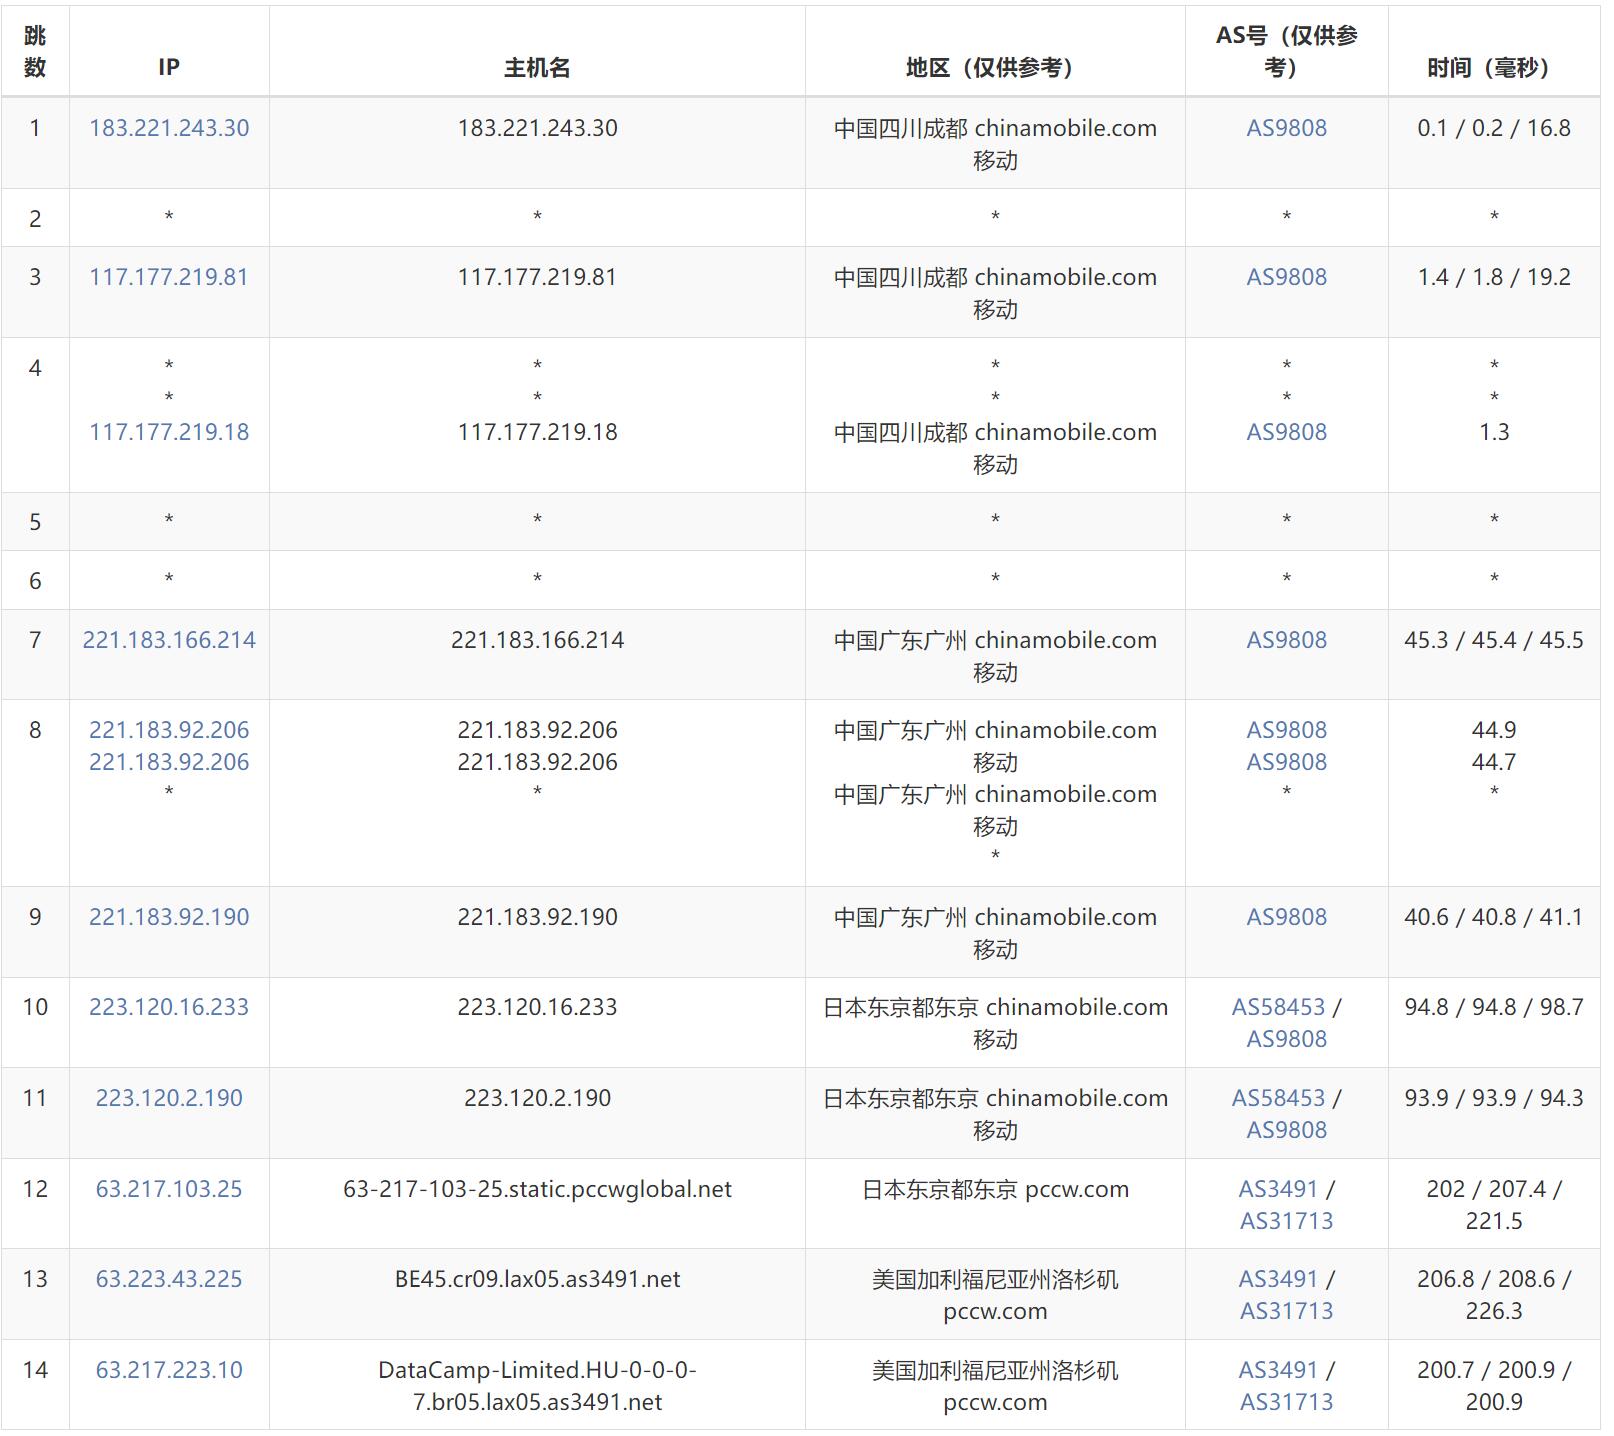Click the 跳数 column header
Image resolution: width=1614 pixels, height=1436 pixels.
35,51
